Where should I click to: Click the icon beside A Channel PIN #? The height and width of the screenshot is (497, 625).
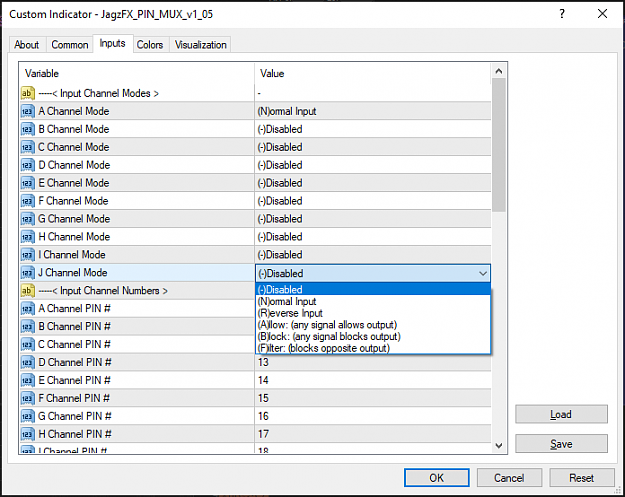pos(28,308)
